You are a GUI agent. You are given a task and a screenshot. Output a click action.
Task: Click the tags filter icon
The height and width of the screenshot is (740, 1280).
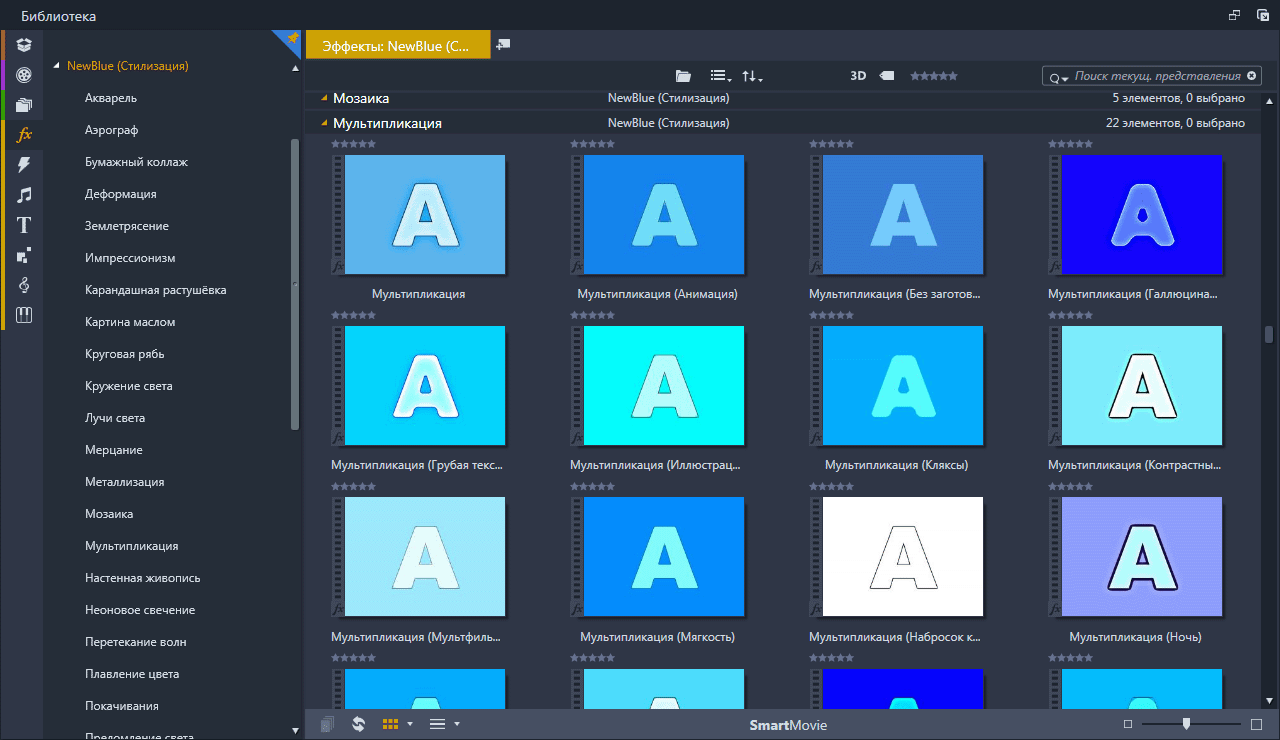point(886,76)
